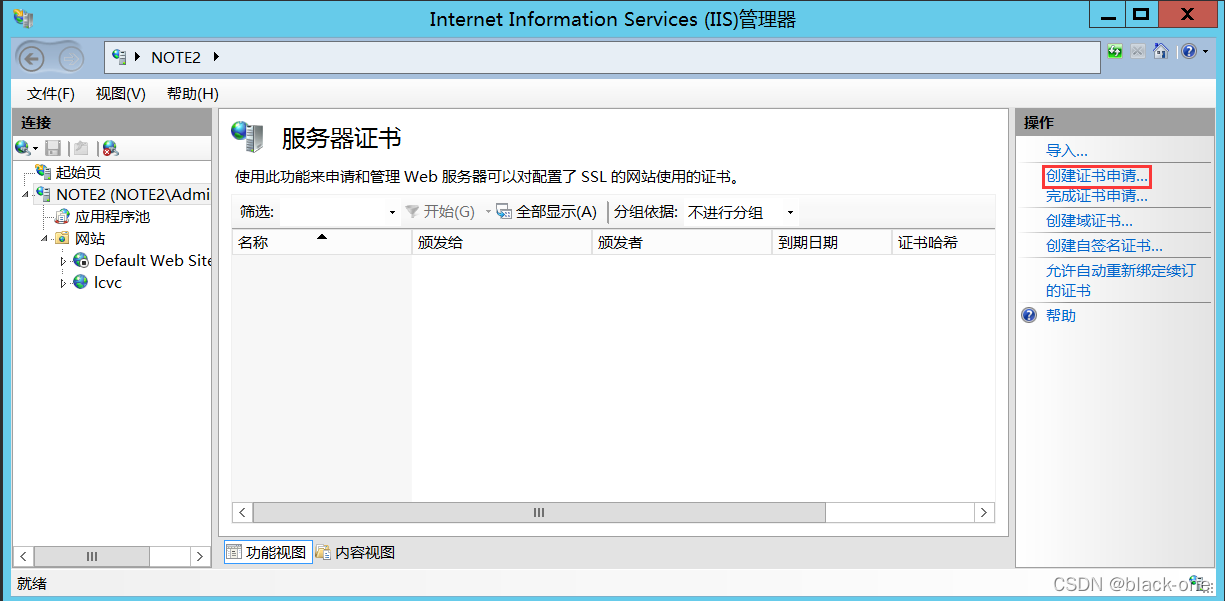The height and width of the screenshot is (601, 1225).
Task: Select 网站 sites node
Action: (x=90, y=238)
